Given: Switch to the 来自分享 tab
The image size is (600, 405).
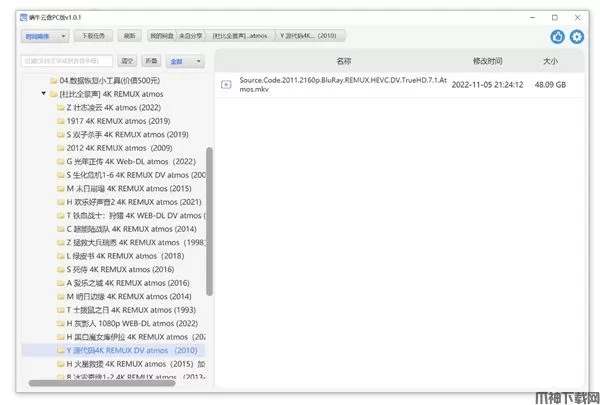Looking at the screenshot, I should (x=193, y=36).
